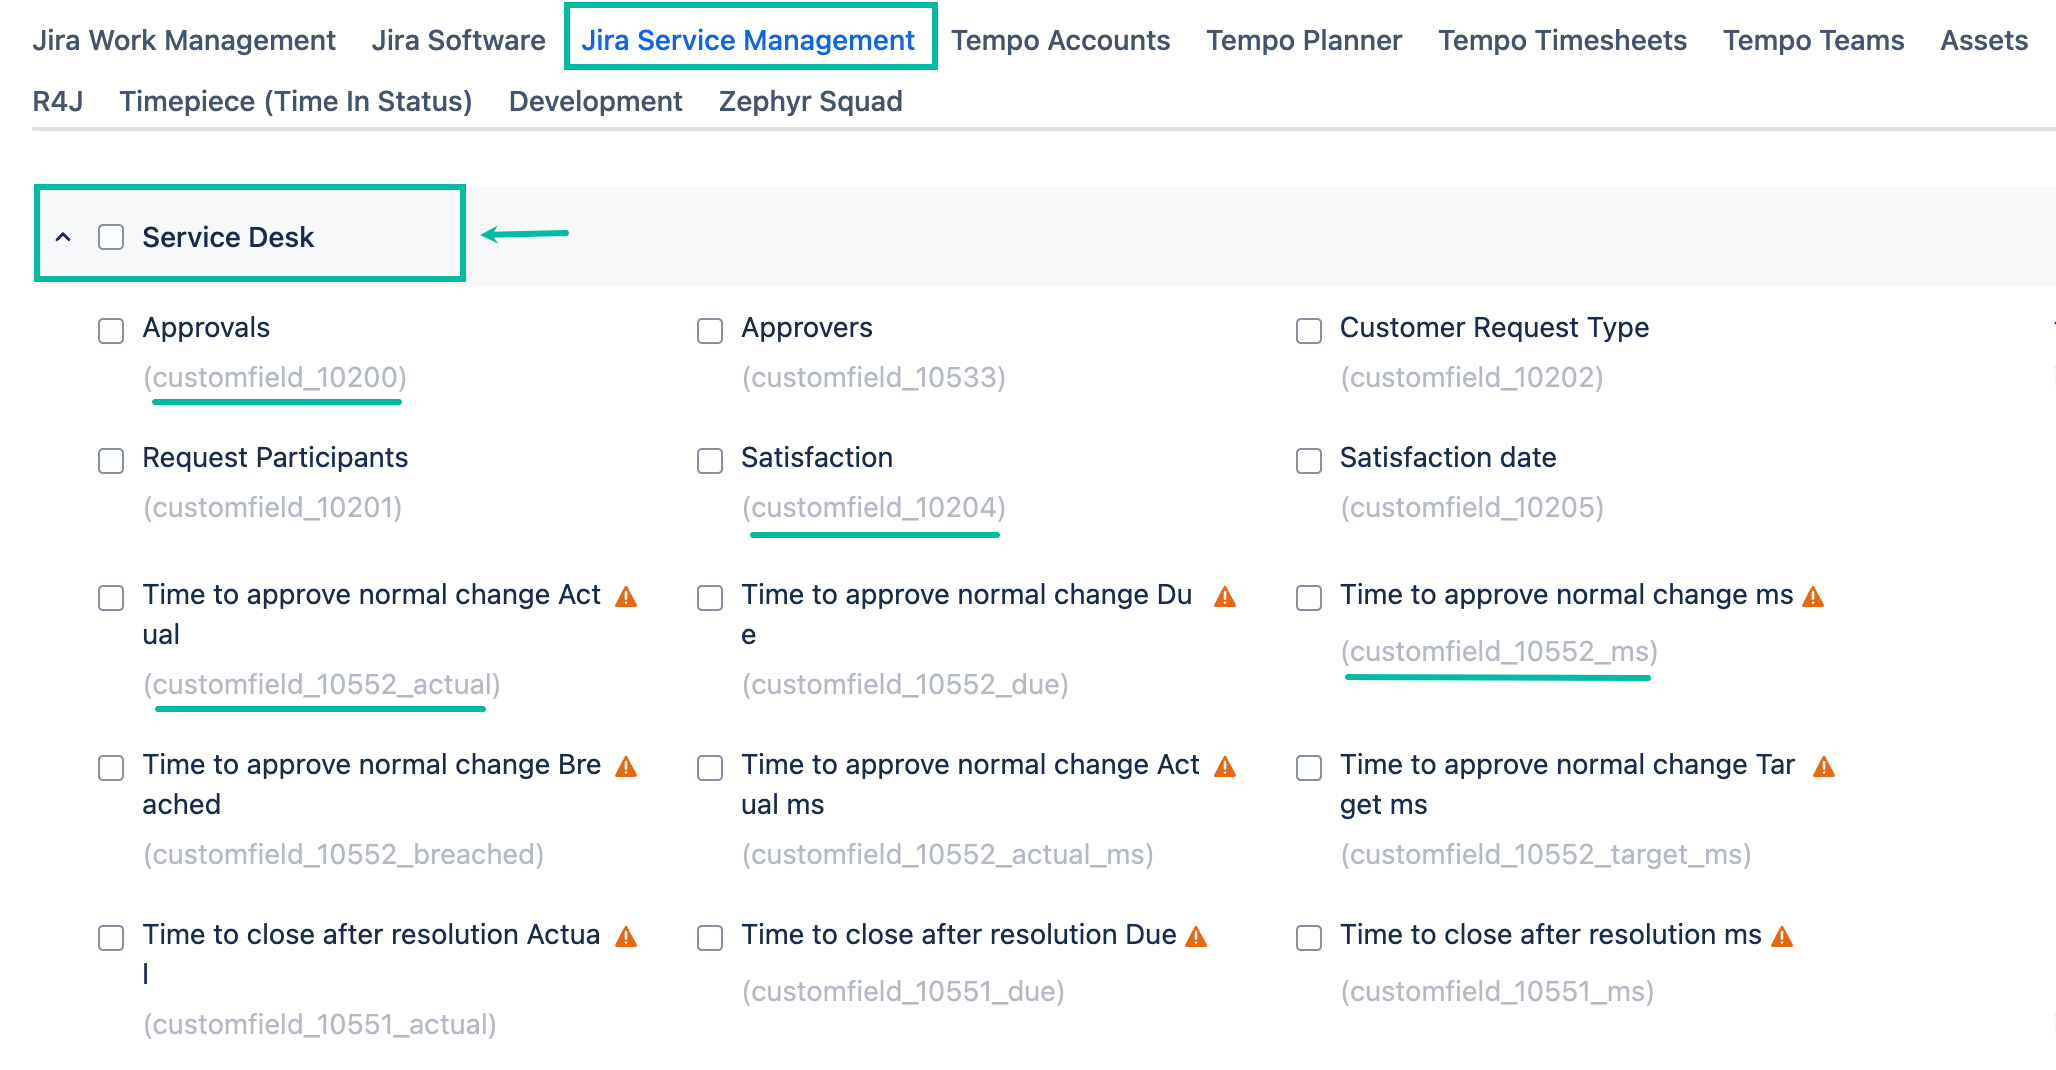Click warning icon next to normal change Breached field
The image size is (2056, 1070).
point(626,767)
